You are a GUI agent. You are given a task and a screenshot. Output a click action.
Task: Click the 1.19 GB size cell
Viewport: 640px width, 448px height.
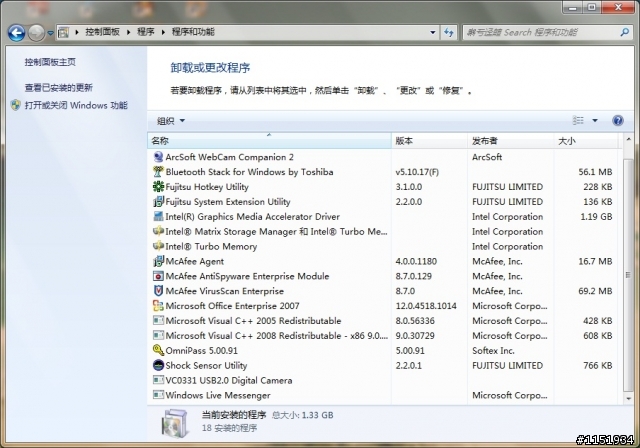(596, 216)
